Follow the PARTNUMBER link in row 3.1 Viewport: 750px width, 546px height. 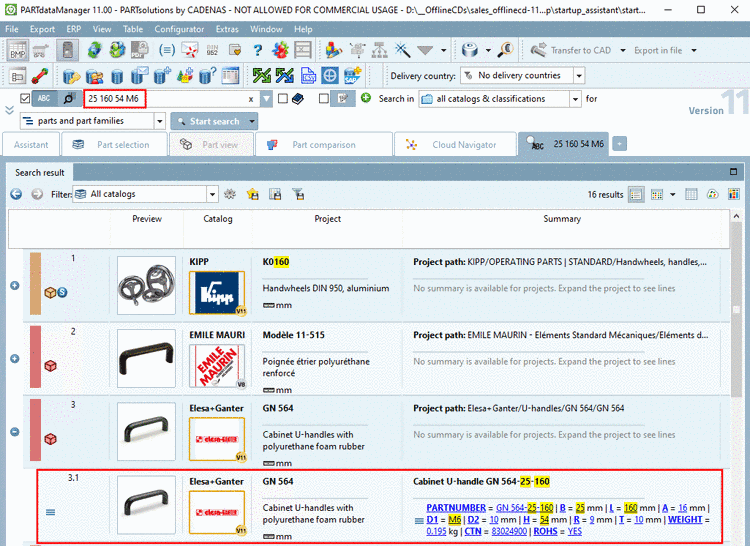(456, 508)
